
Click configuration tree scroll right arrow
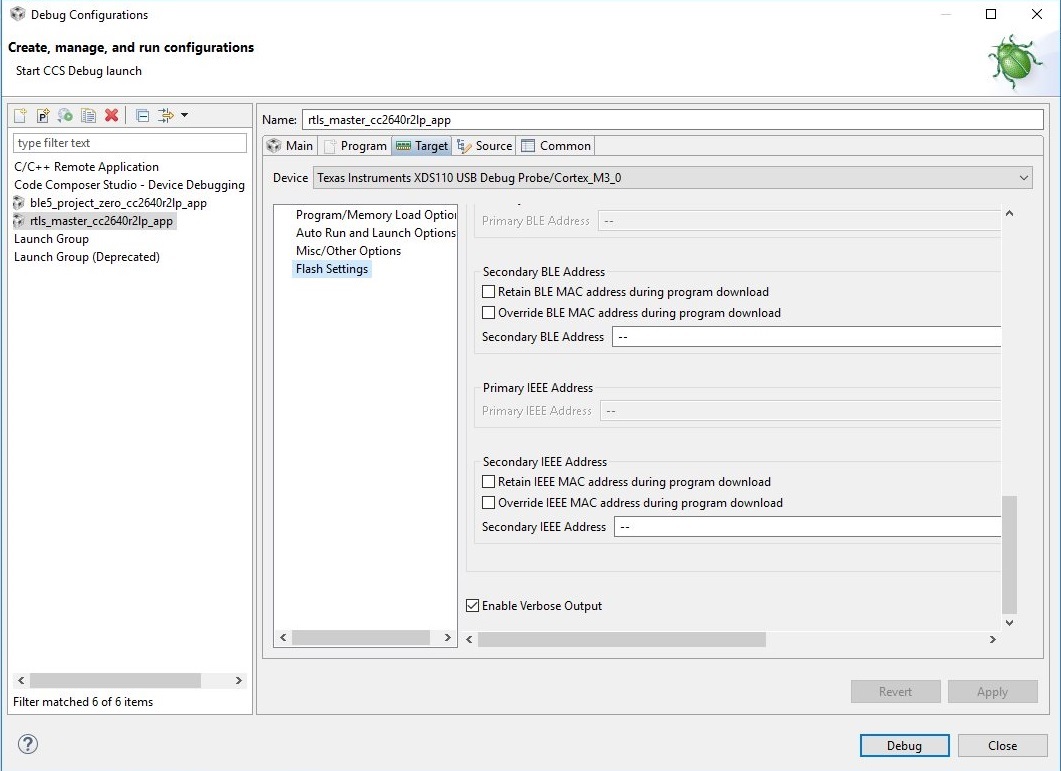239,680
